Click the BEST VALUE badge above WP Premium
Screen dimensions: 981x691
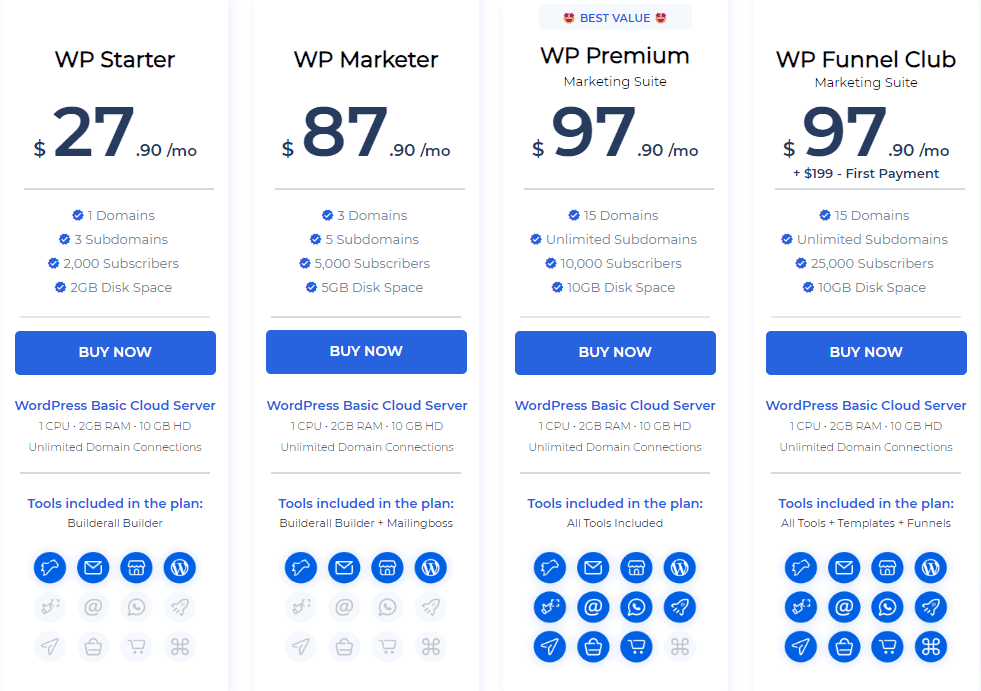click(615, 18)
